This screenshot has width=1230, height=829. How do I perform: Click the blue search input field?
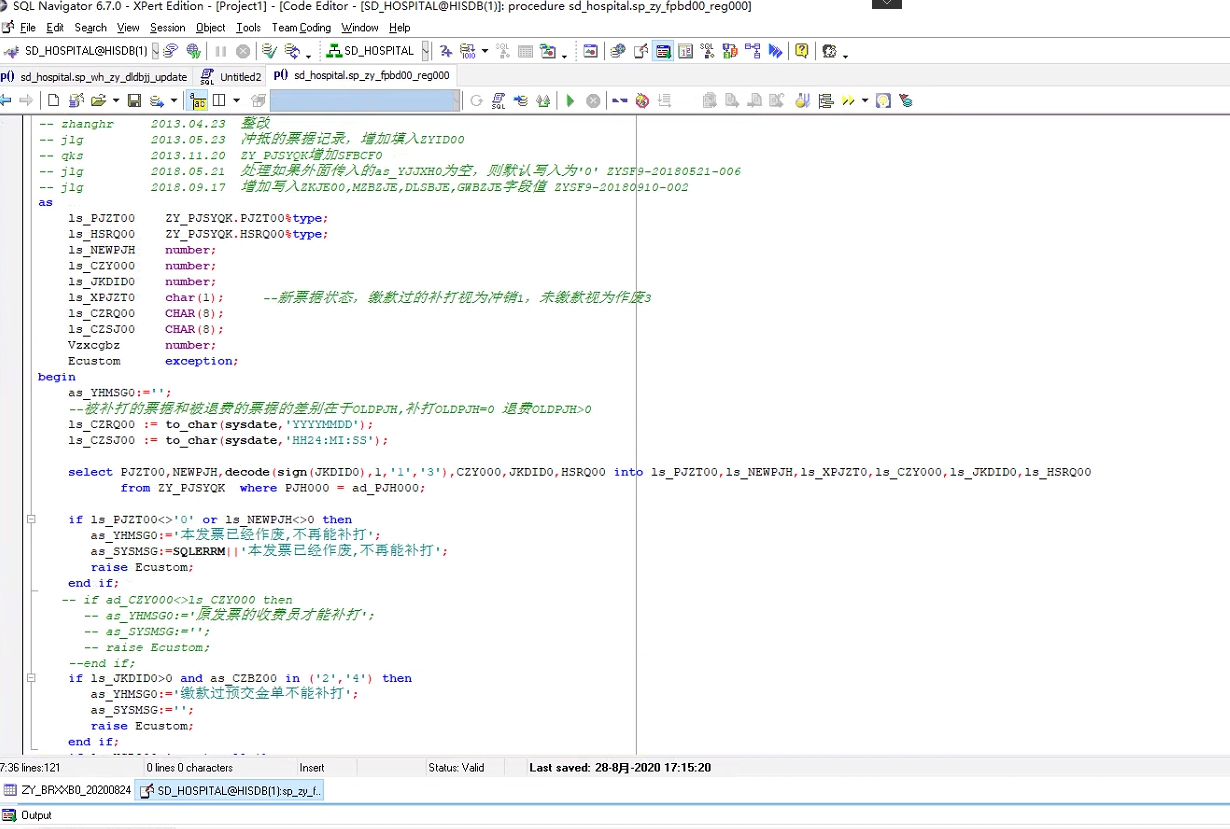(364, 101)
